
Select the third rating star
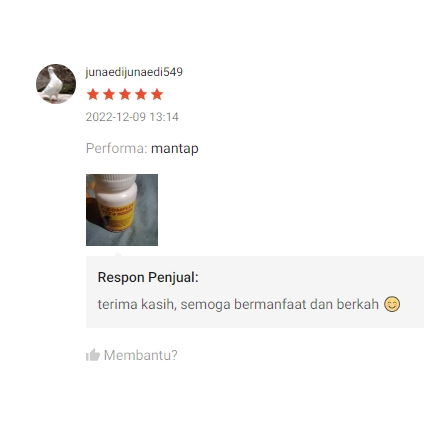point(125,94)
